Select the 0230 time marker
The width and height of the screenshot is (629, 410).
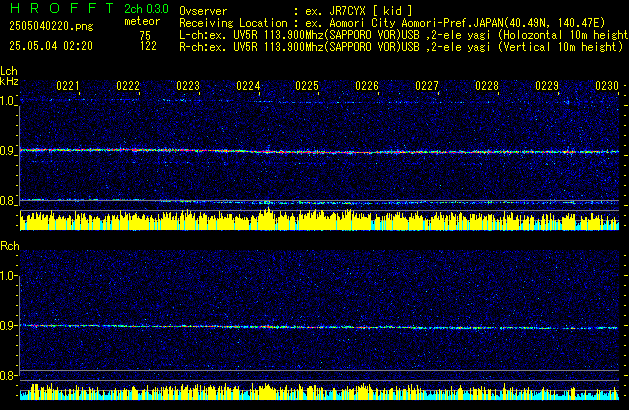coord(607,86)
